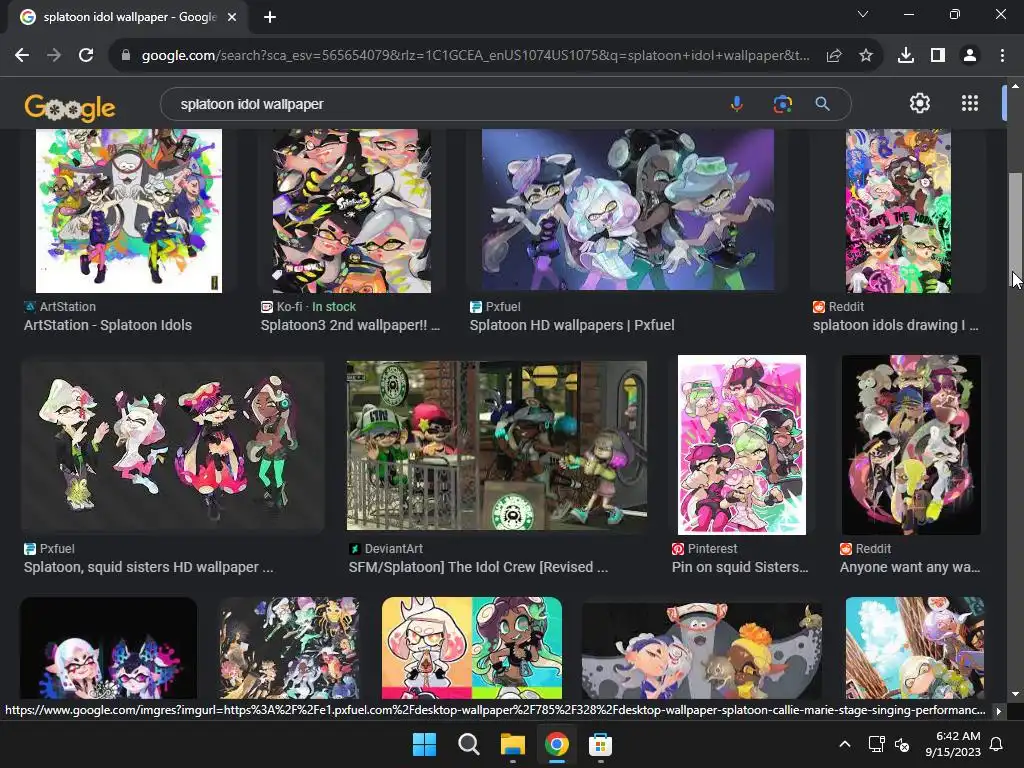Open Google quick settings gear
1024x768 pixels.
tap(920, 103)
